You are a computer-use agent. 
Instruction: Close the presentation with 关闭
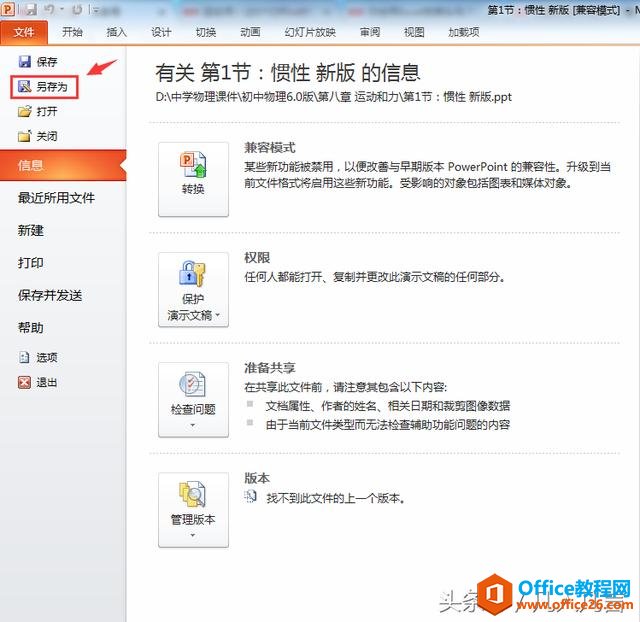pos(38,136)
